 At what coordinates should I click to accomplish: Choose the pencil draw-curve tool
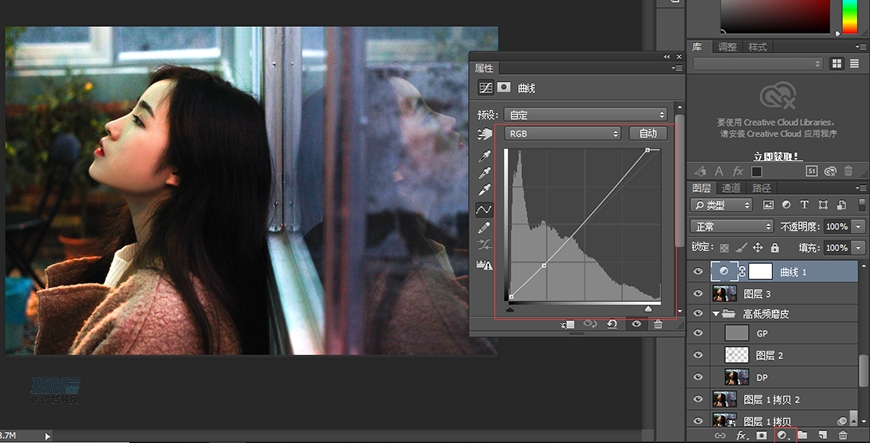pos(485,227)
